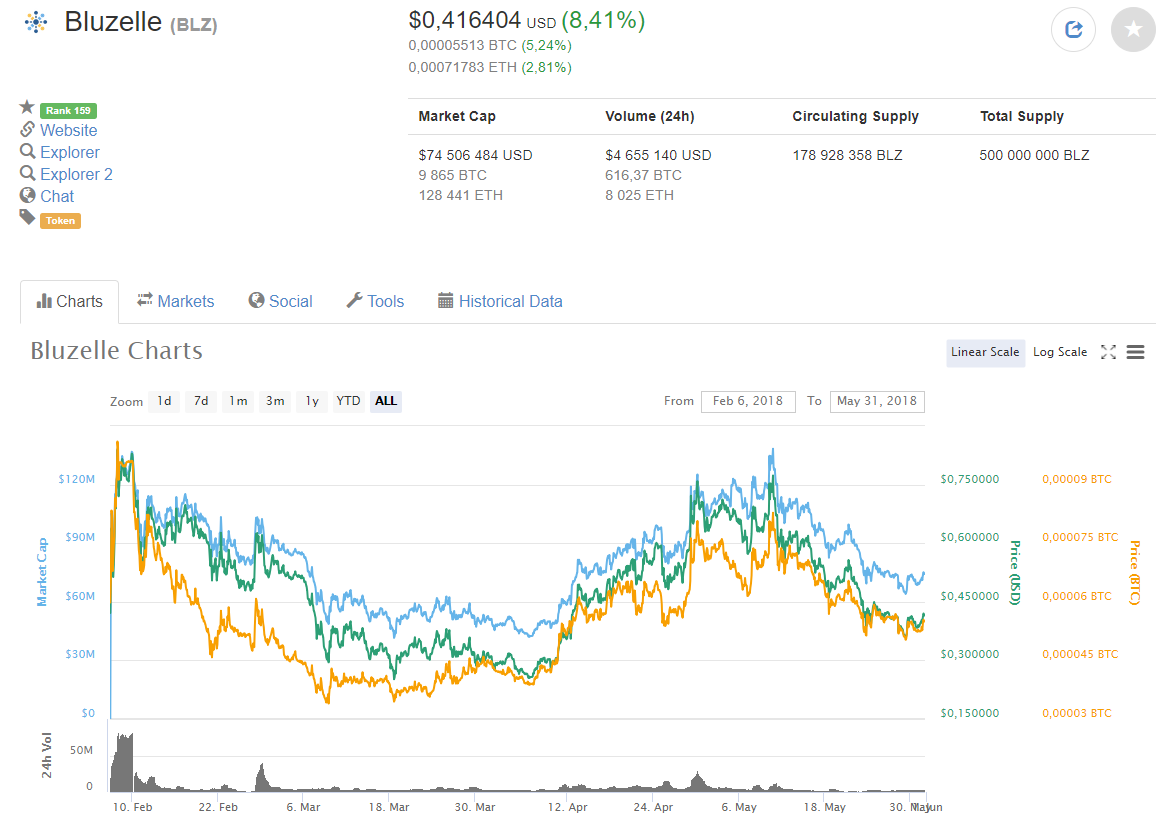Click the 500 000 000 BLZ total supply

point(1034,155)
